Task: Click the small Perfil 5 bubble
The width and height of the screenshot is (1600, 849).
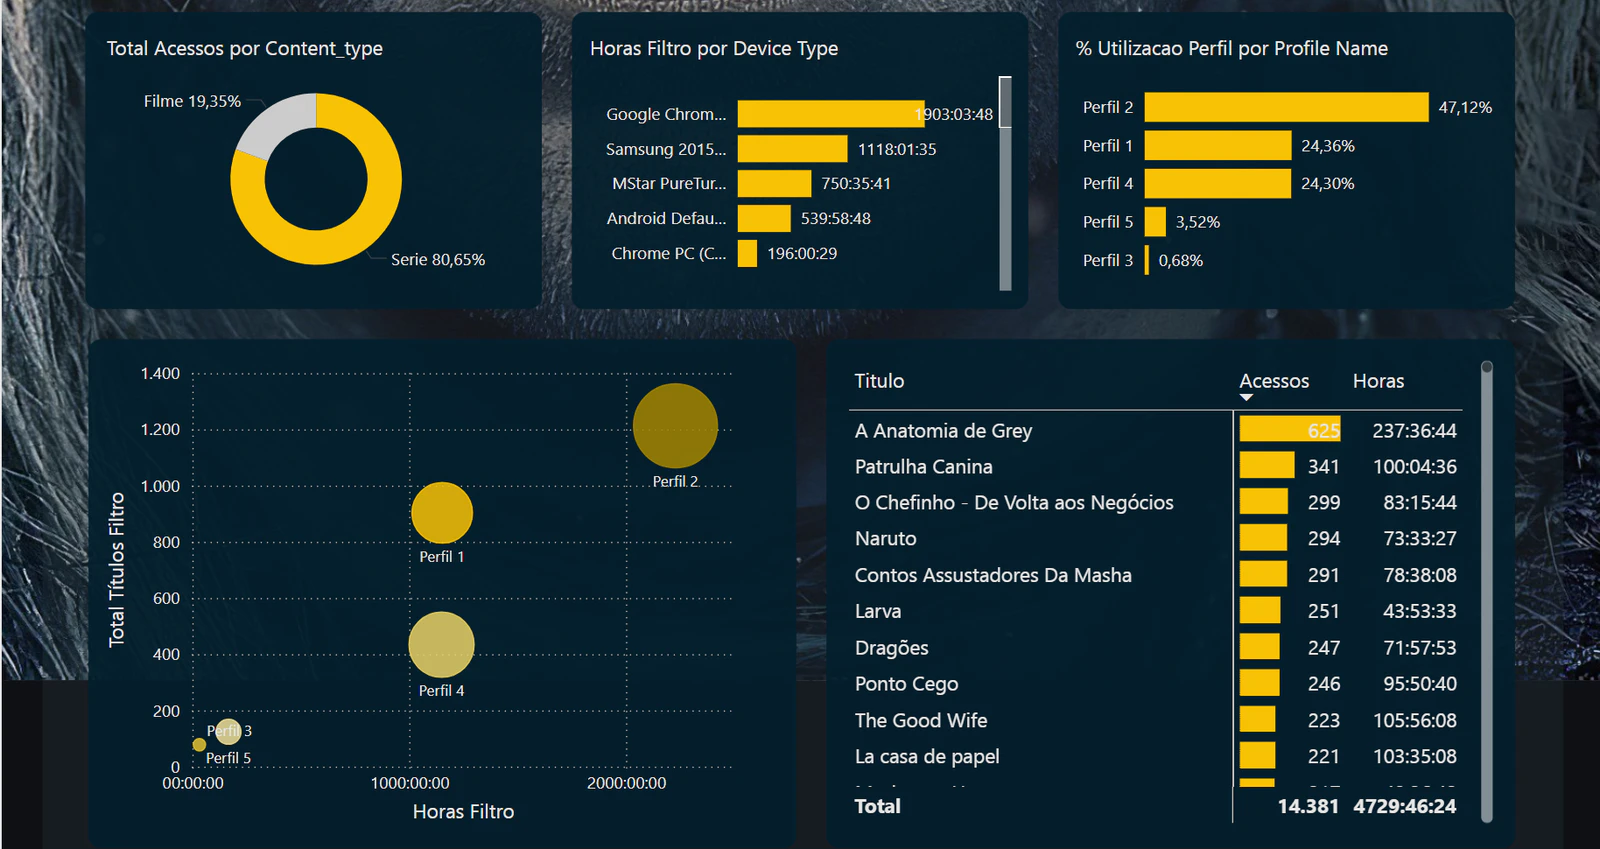Action: 199,745
